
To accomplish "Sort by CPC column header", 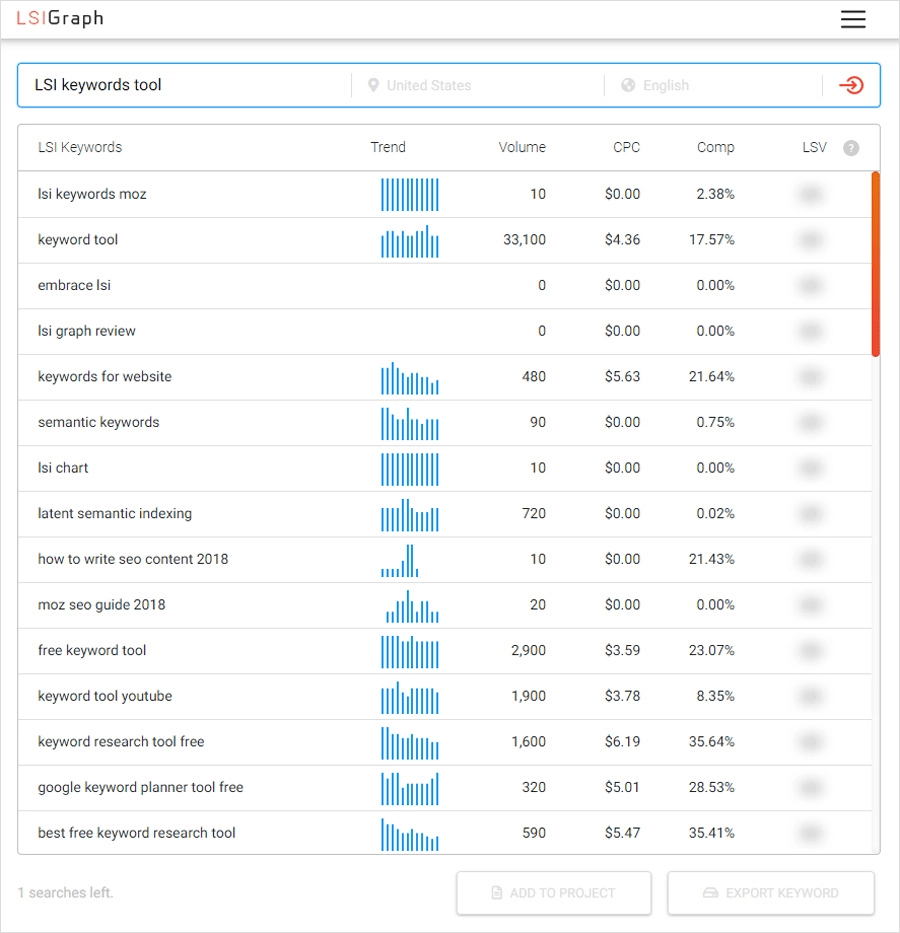I will click(x=626, y=147).
